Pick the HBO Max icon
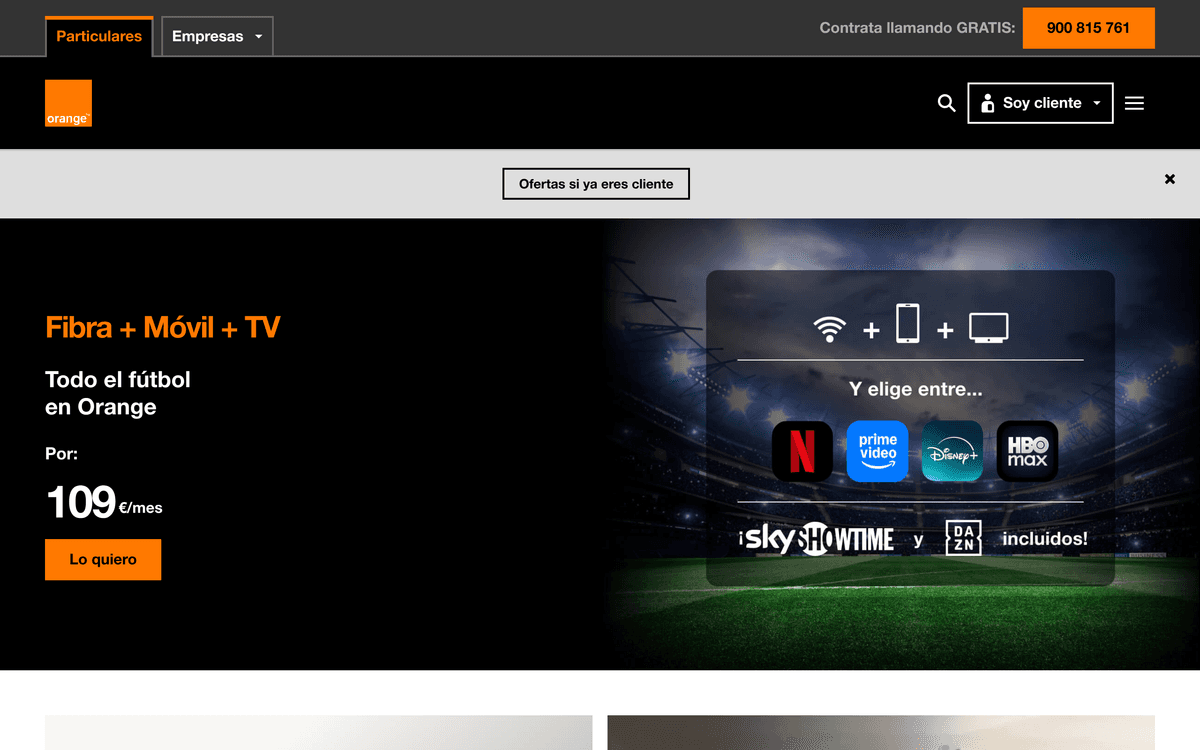 click(1027, 451)
